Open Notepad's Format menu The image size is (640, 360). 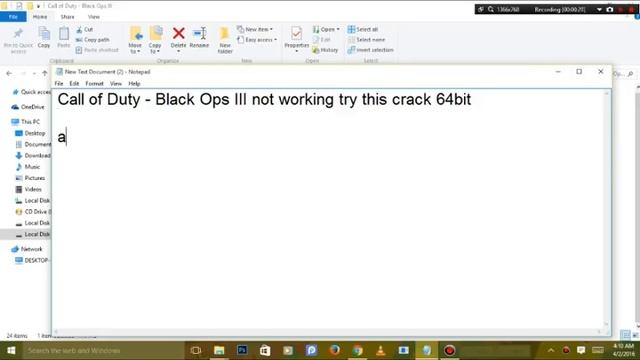[94, 83]
